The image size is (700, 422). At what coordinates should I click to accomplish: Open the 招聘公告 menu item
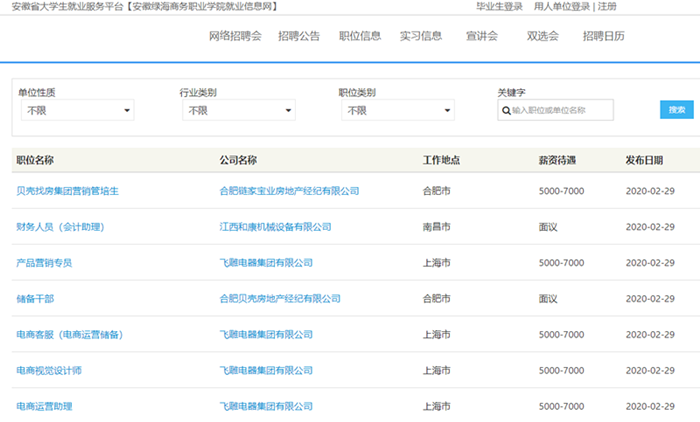pos(299,36)
